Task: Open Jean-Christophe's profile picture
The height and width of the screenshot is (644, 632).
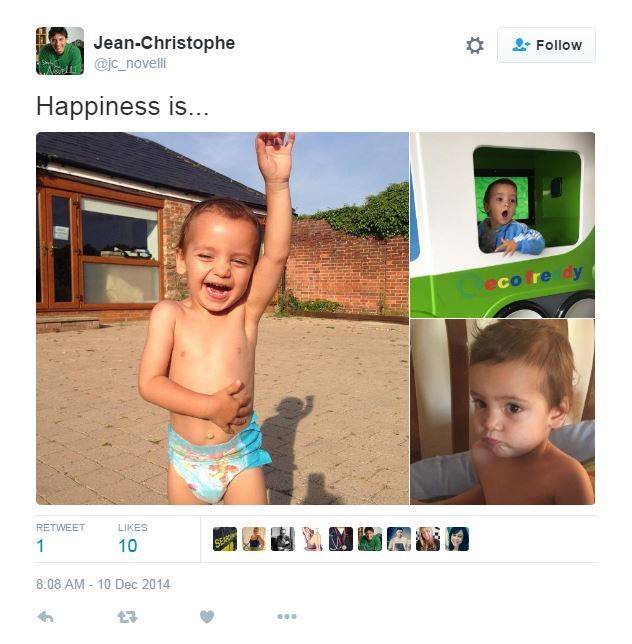Action: tap(60, 51)
